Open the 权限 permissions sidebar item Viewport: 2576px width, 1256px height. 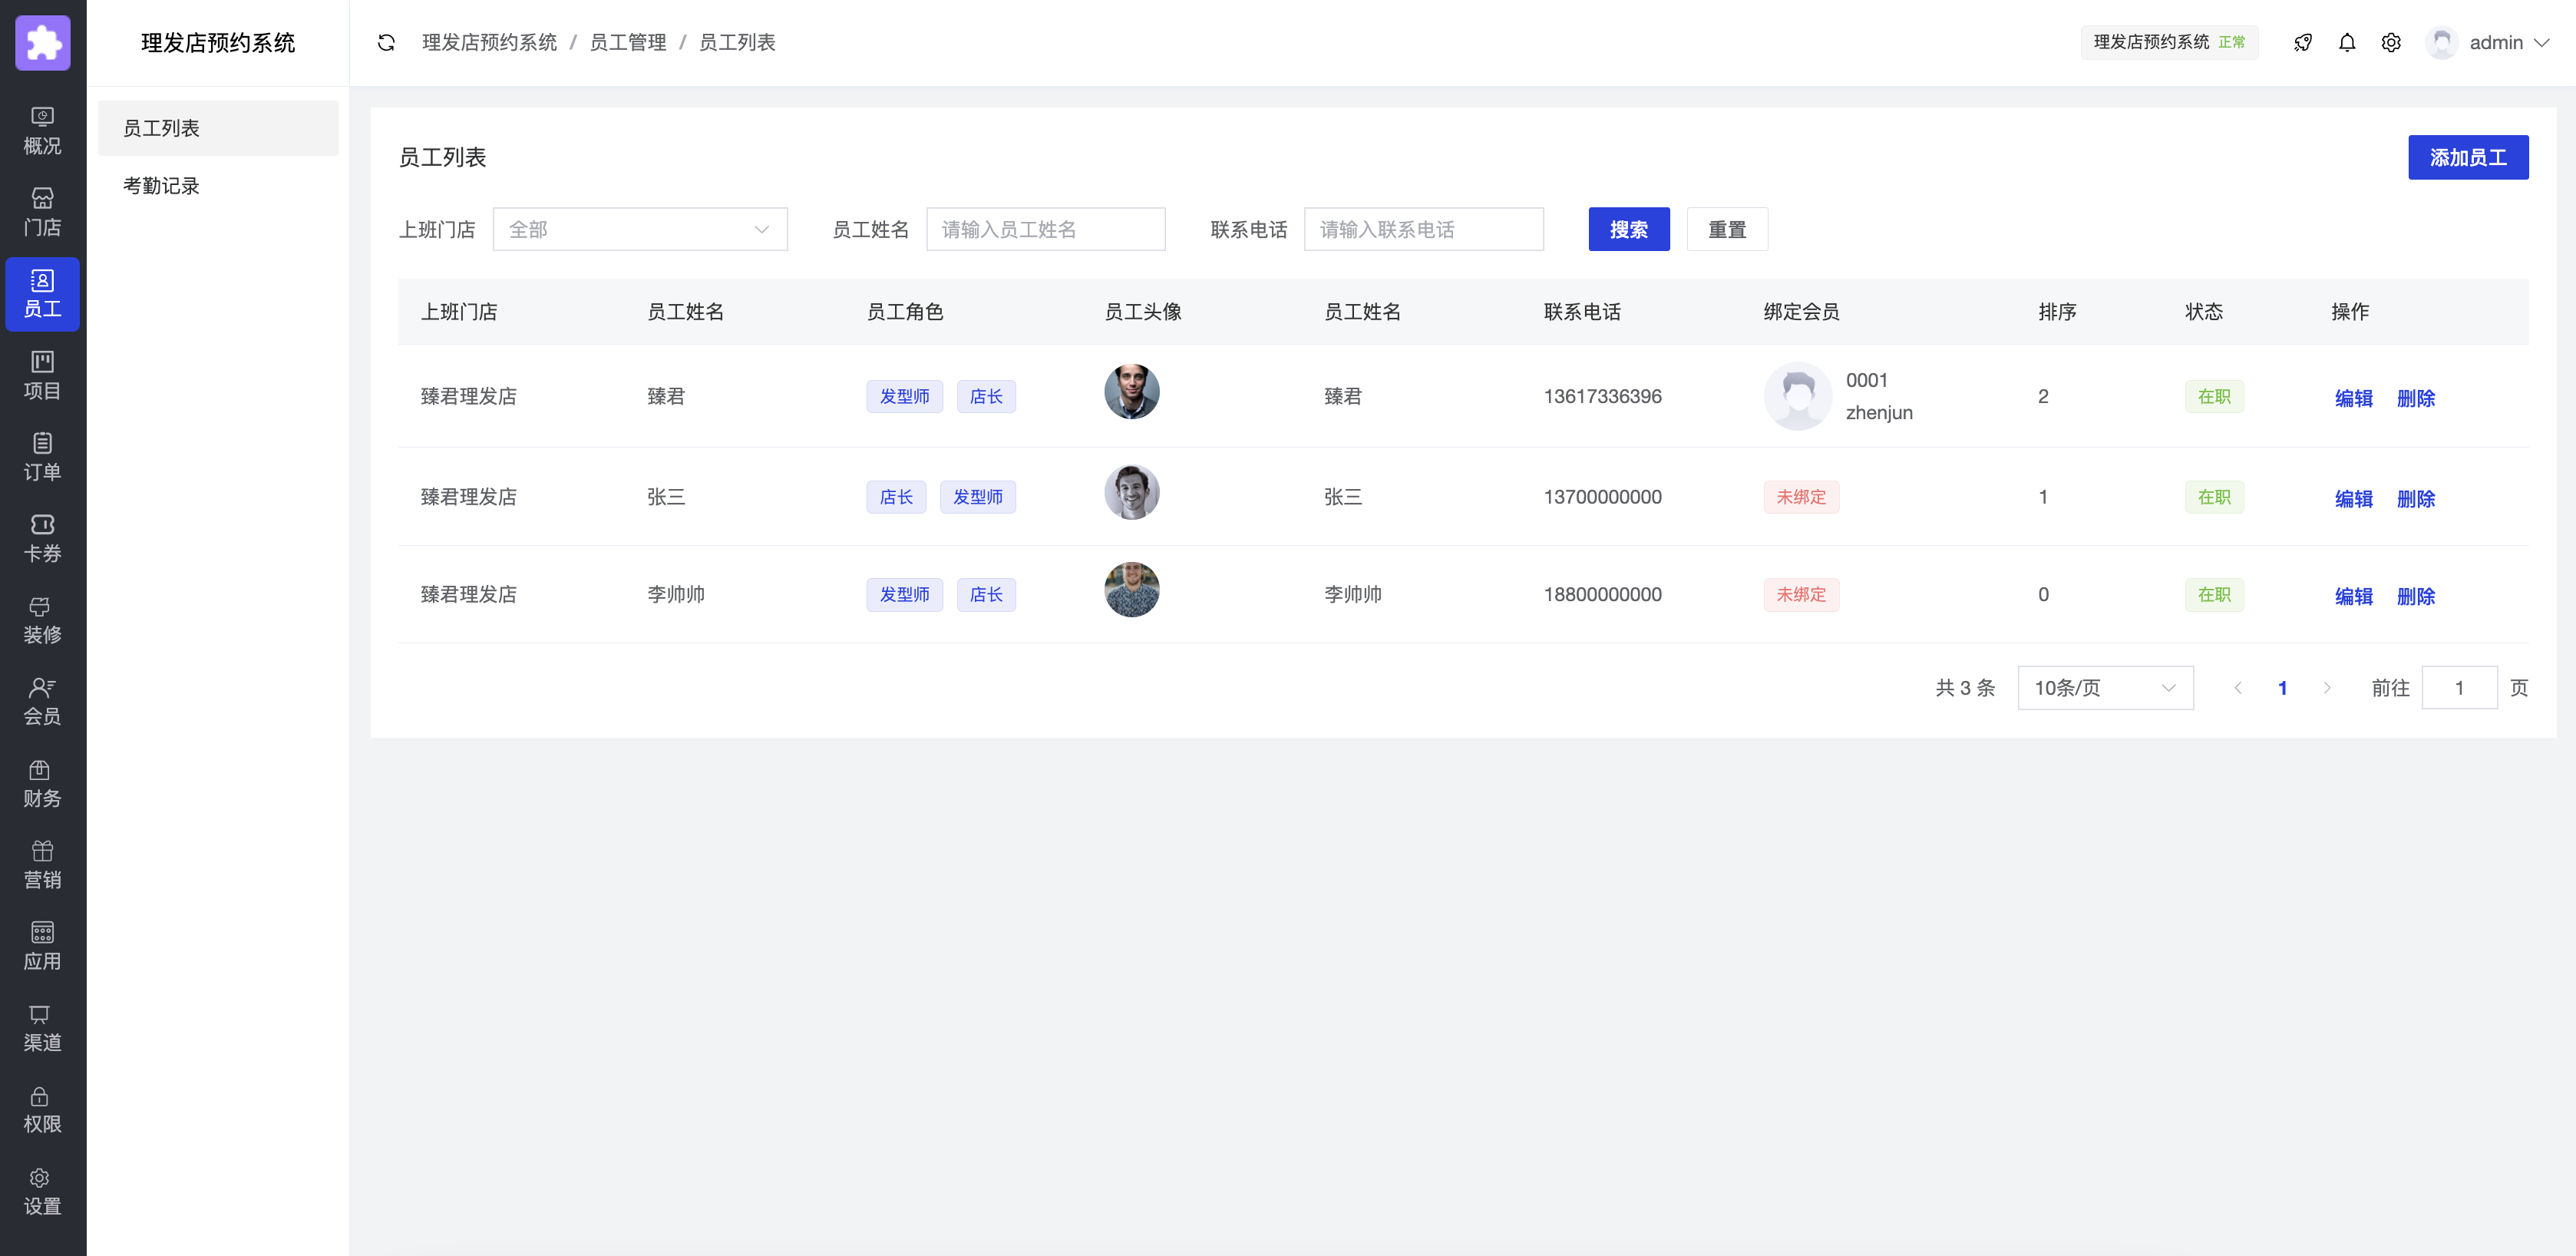click(x=42, y=1109)
